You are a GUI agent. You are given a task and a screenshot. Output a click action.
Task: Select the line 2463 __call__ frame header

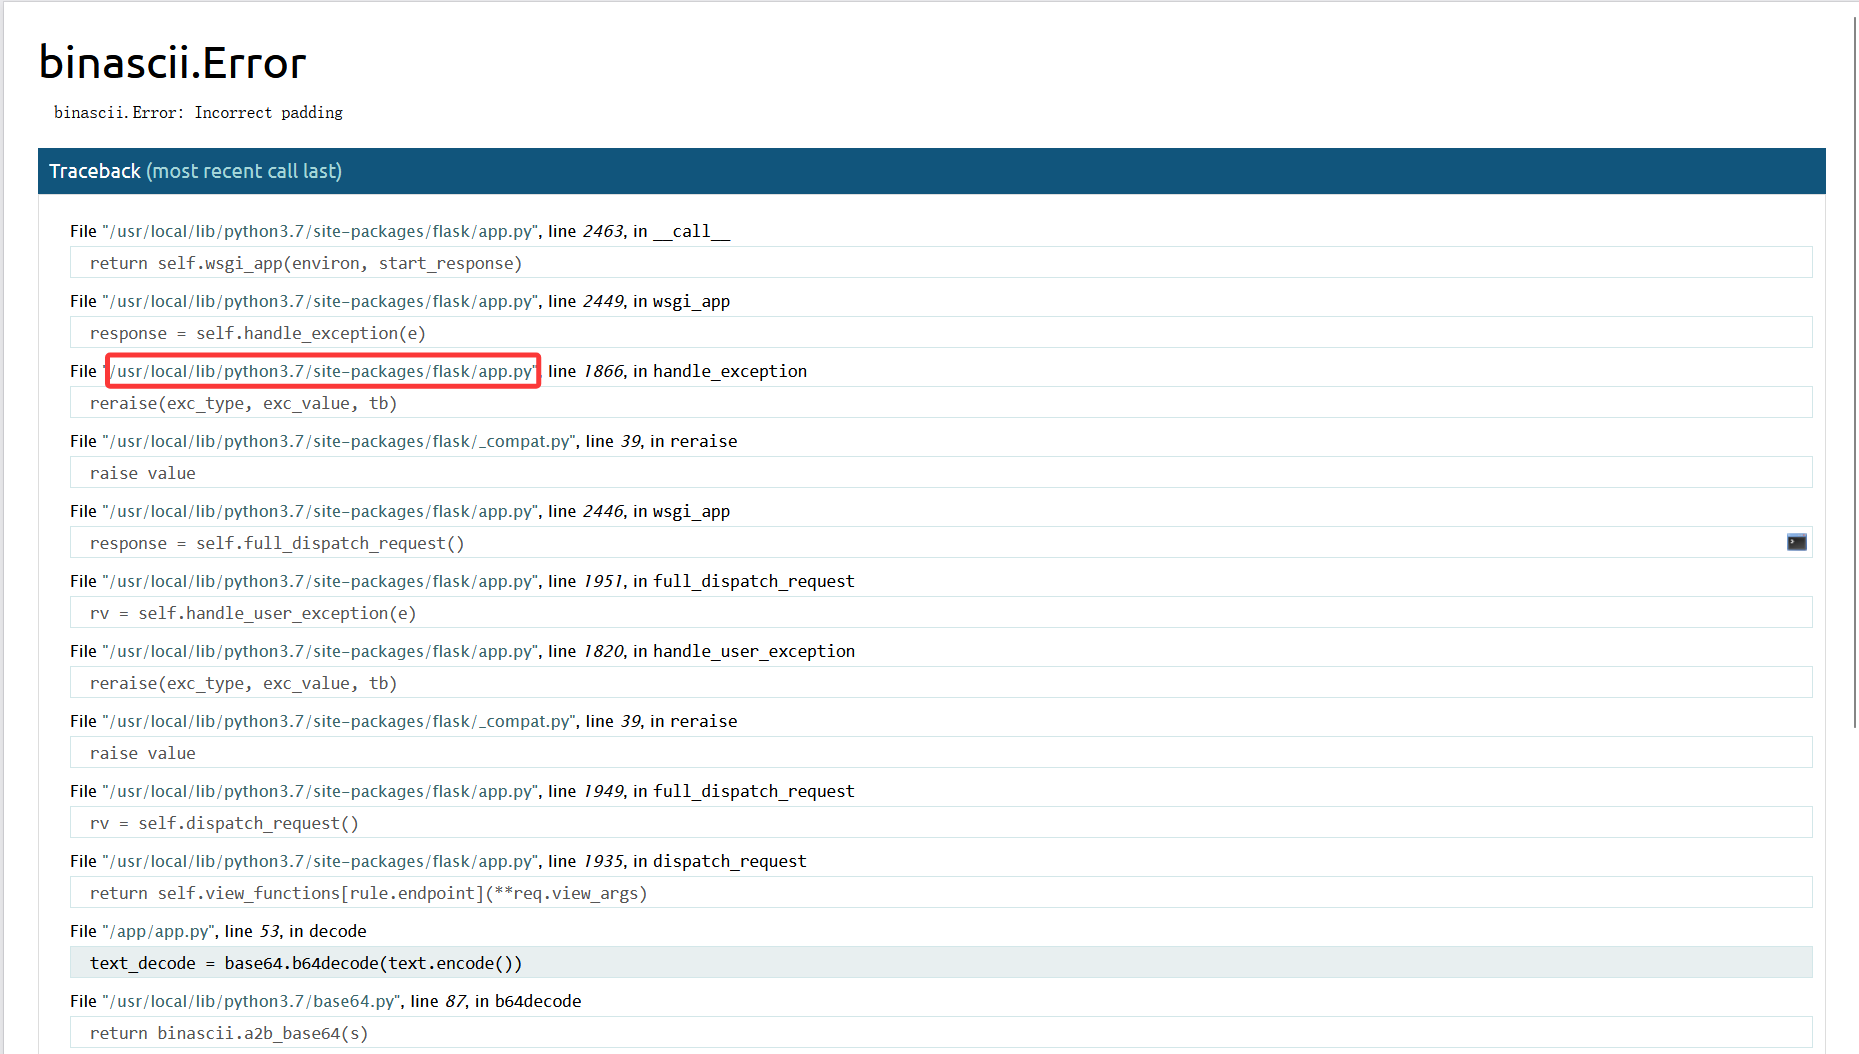(x=400, y=231)
